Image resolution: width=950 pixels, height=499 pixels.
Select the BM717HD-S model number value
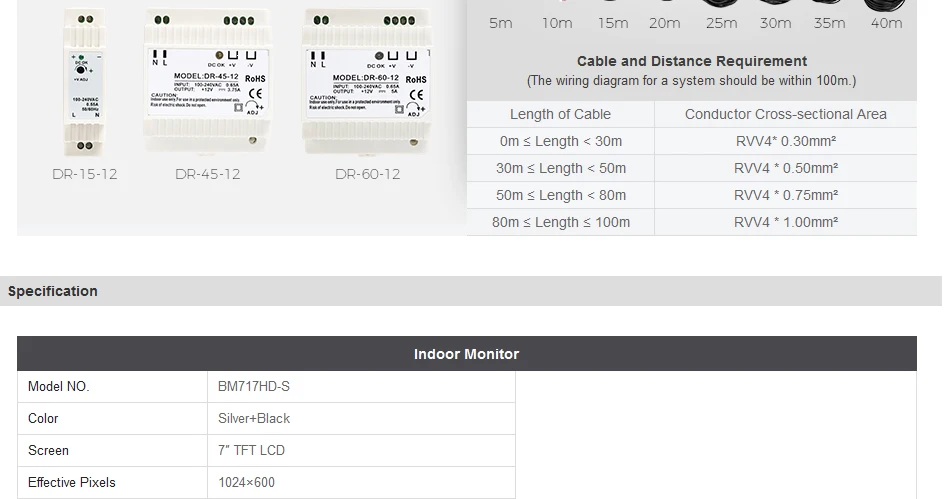pyautogui.click(x=254, y=386)
